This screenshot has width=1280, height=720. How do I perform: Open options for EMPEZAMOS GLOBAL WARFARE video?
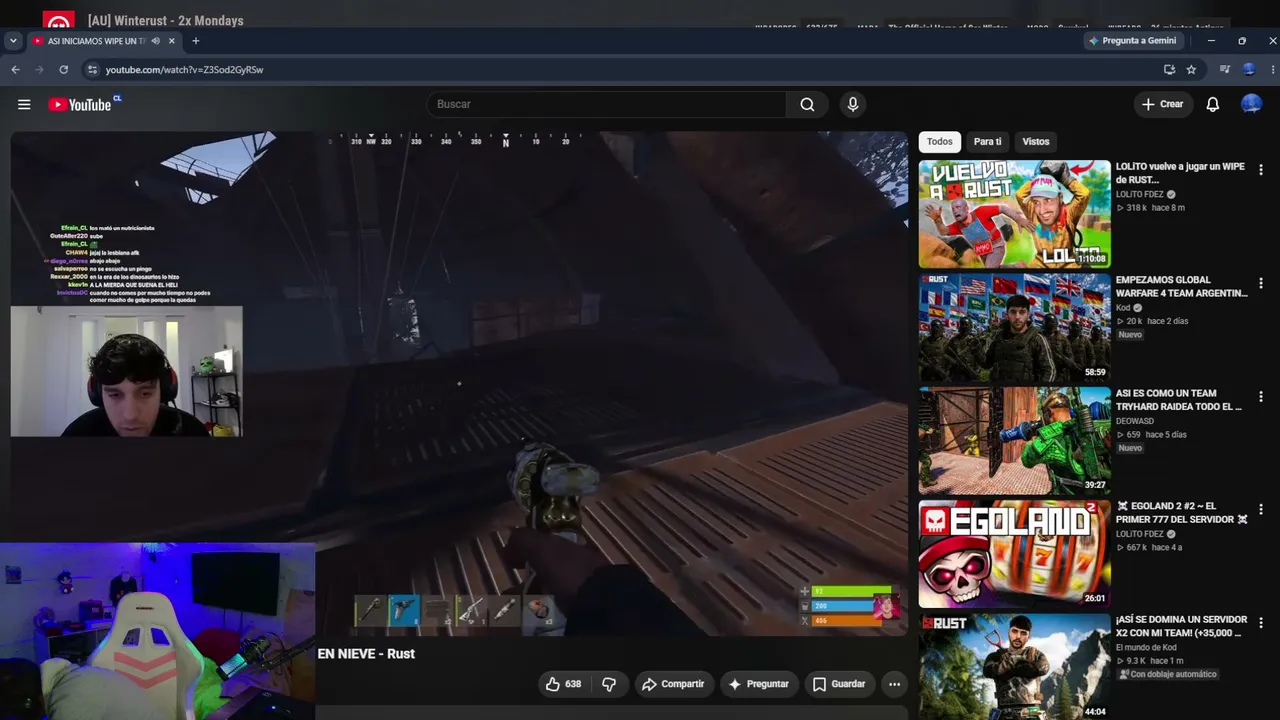(x=1260, y=283)
